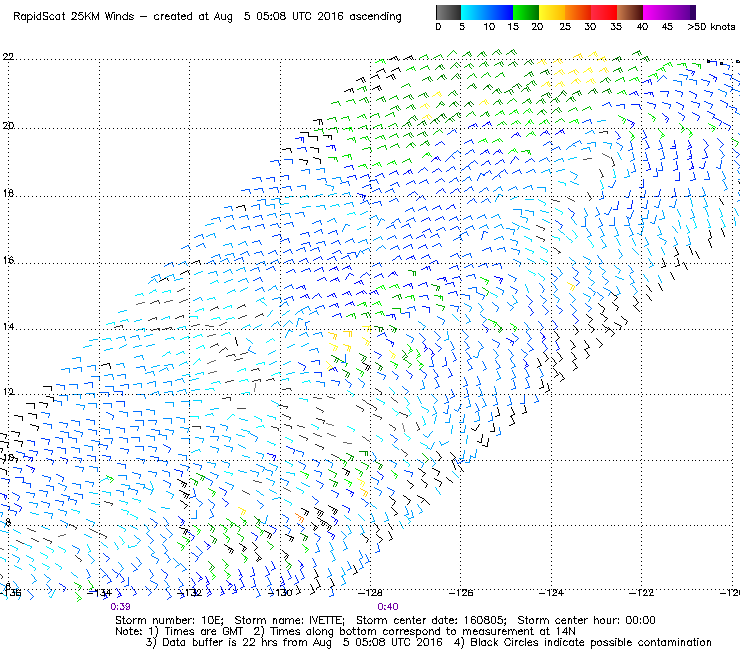Click the longitude label -130
This screenshot has height=650, width=740.
coord(280,592)
